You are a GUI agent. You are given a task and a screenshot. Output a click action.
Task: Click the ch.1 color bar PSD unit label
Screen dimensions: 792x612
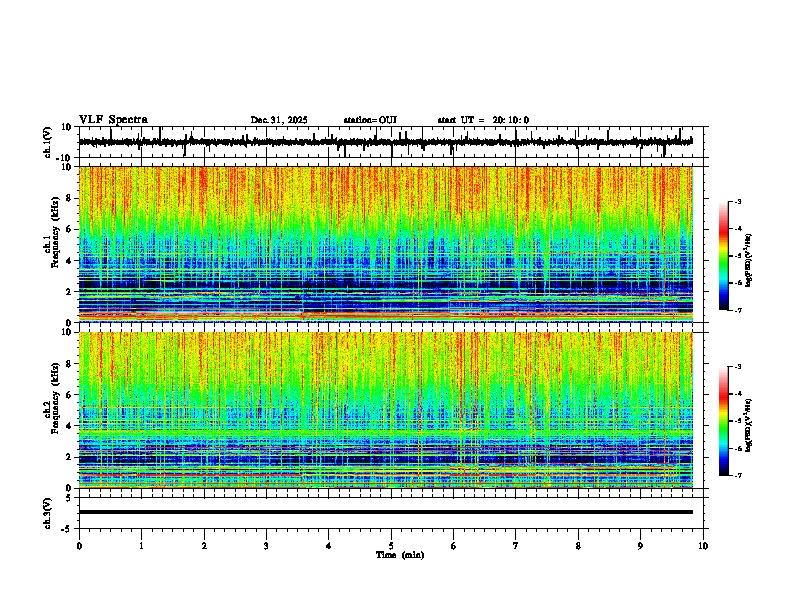[748, 261]
